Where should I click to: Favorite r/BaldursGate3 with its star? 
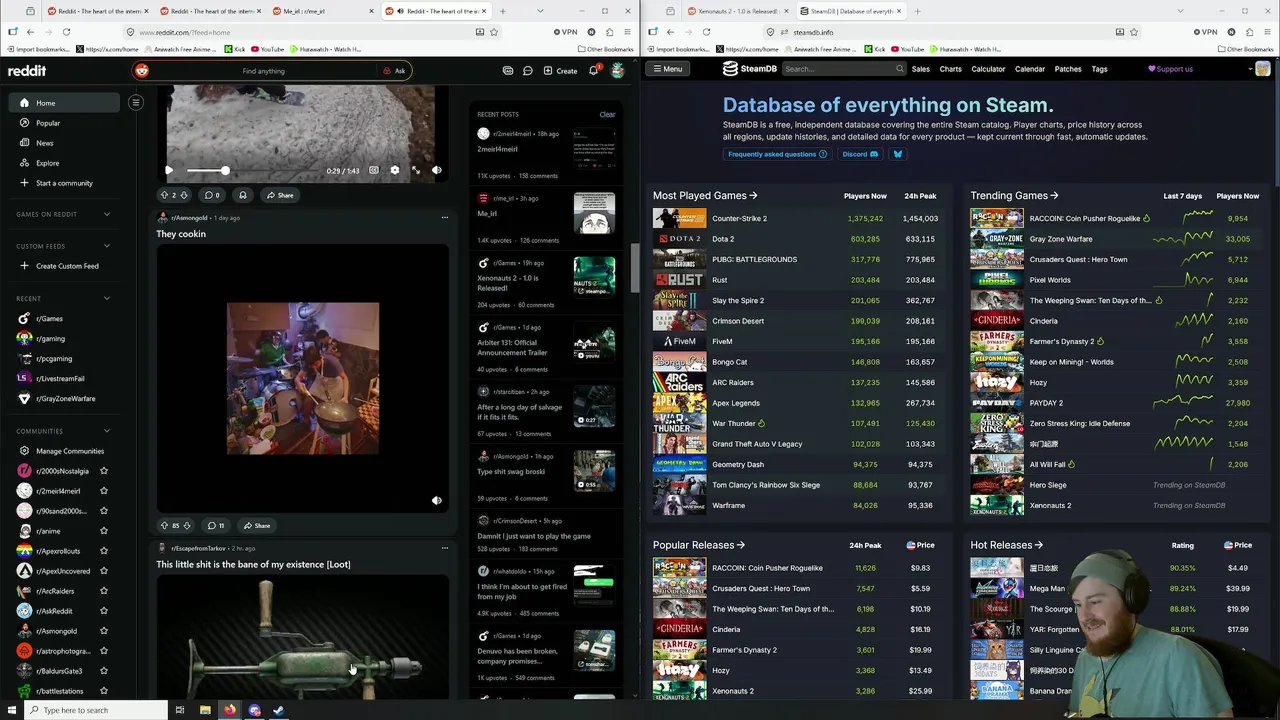104,671
